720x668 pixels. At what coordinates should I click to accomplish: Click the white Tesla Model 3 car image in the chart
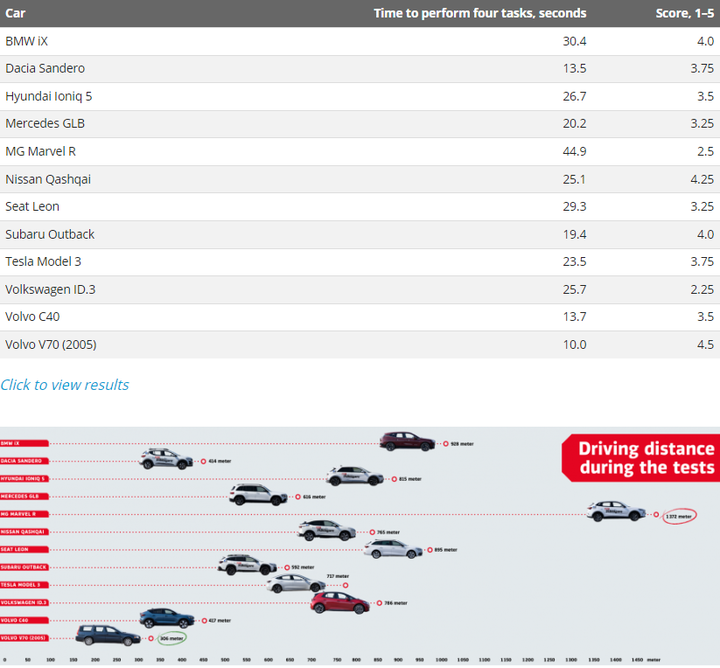(x=296, y=584)
